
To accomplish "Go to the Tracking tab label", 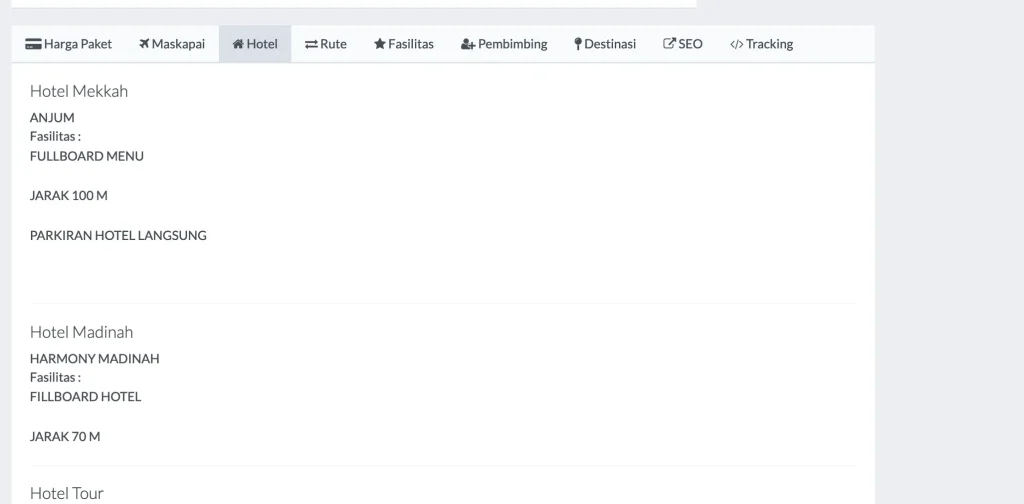I will (769, 44).
